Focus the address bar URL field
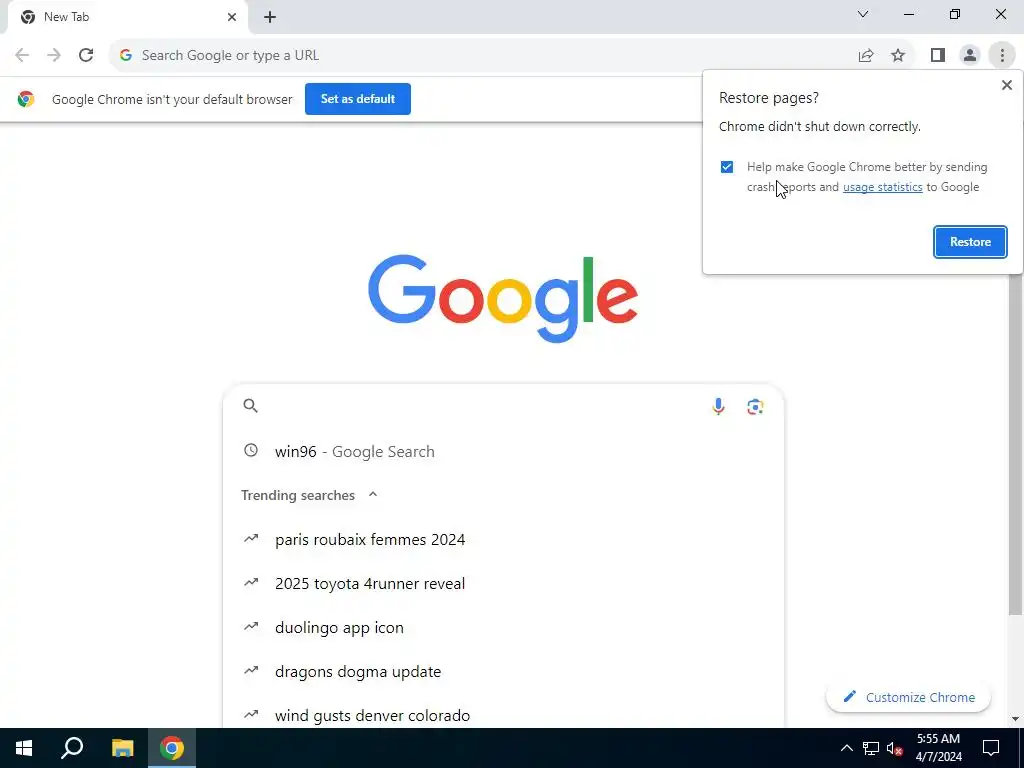This screenshot has width=1024, height=768. pos(483,56)
